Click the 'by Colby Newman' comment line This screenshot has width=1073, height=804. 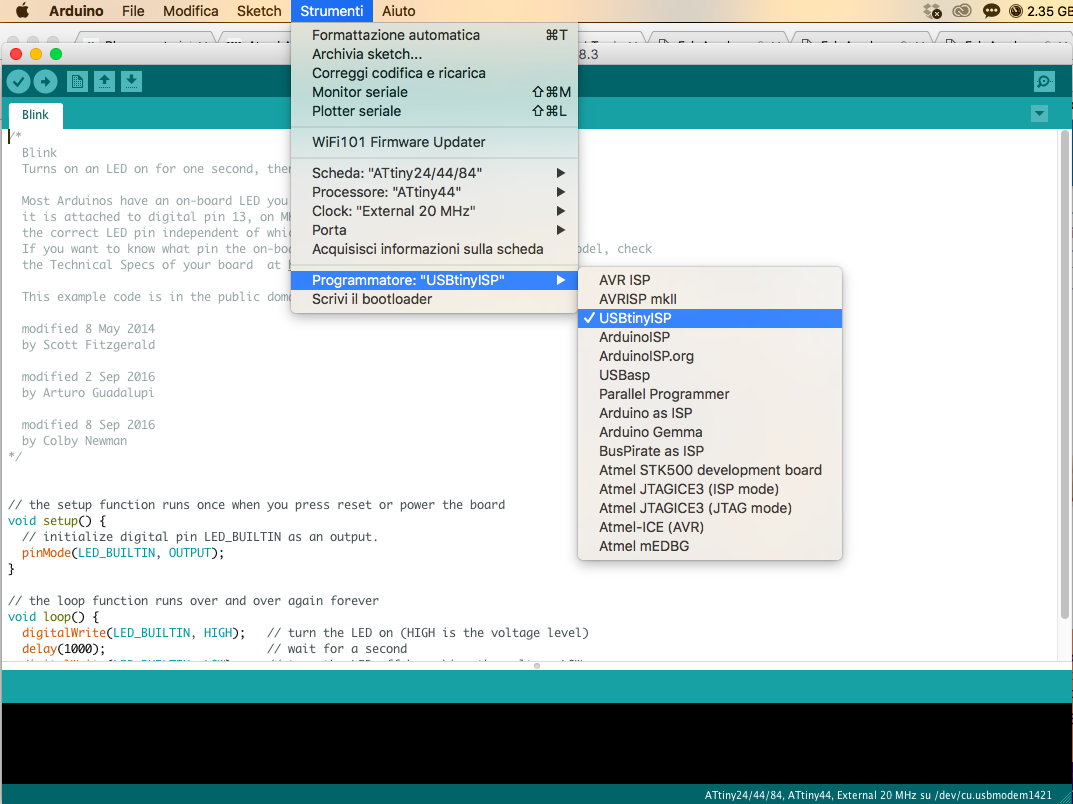[74, 441]
